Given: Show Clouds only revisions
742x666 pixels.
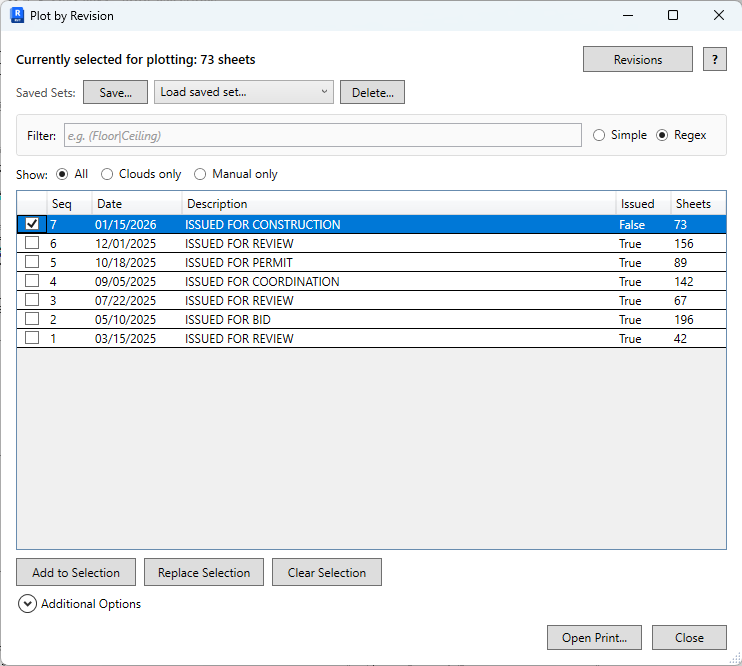Looking at the screenshot, I should (x=108, y=174).
